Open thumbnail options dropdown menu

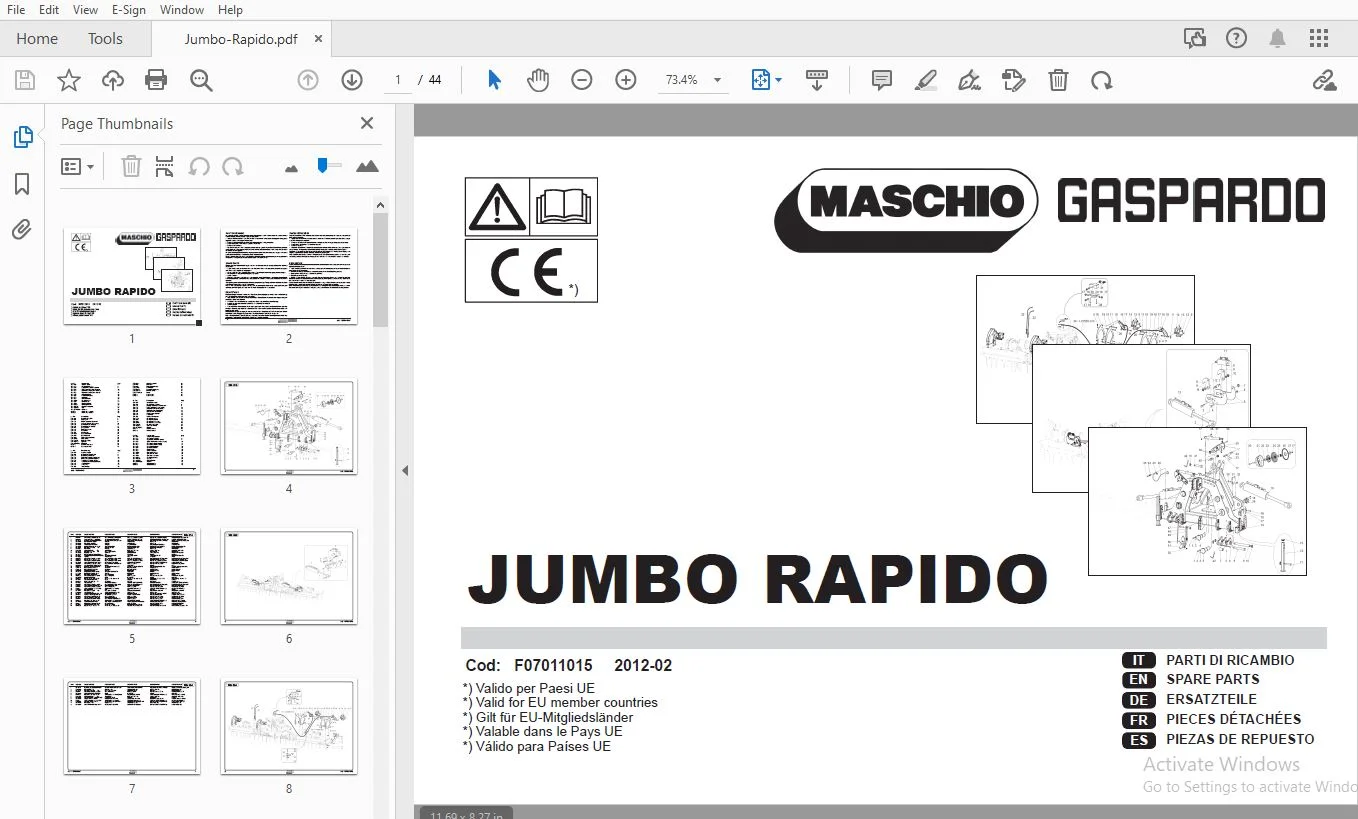(77, 167)
